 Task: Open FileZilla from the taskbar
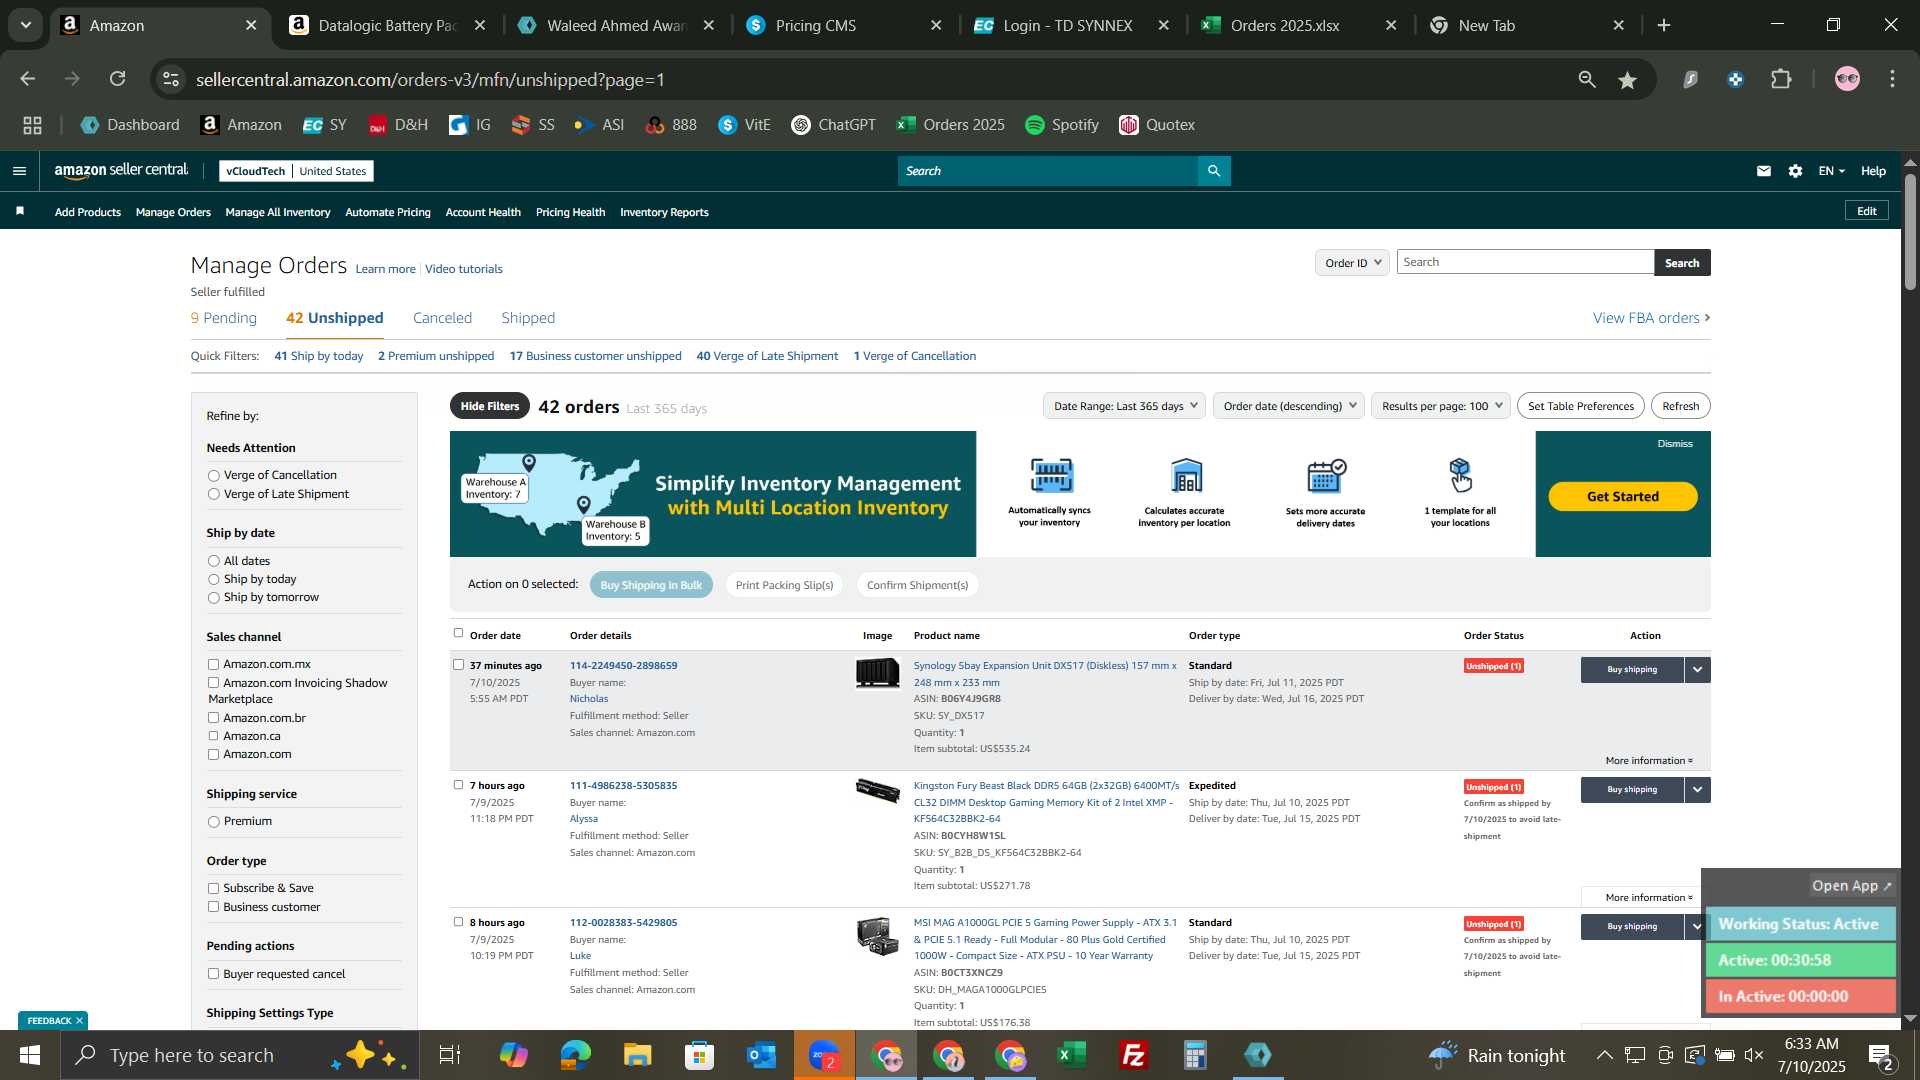tap(1134, 1055)
